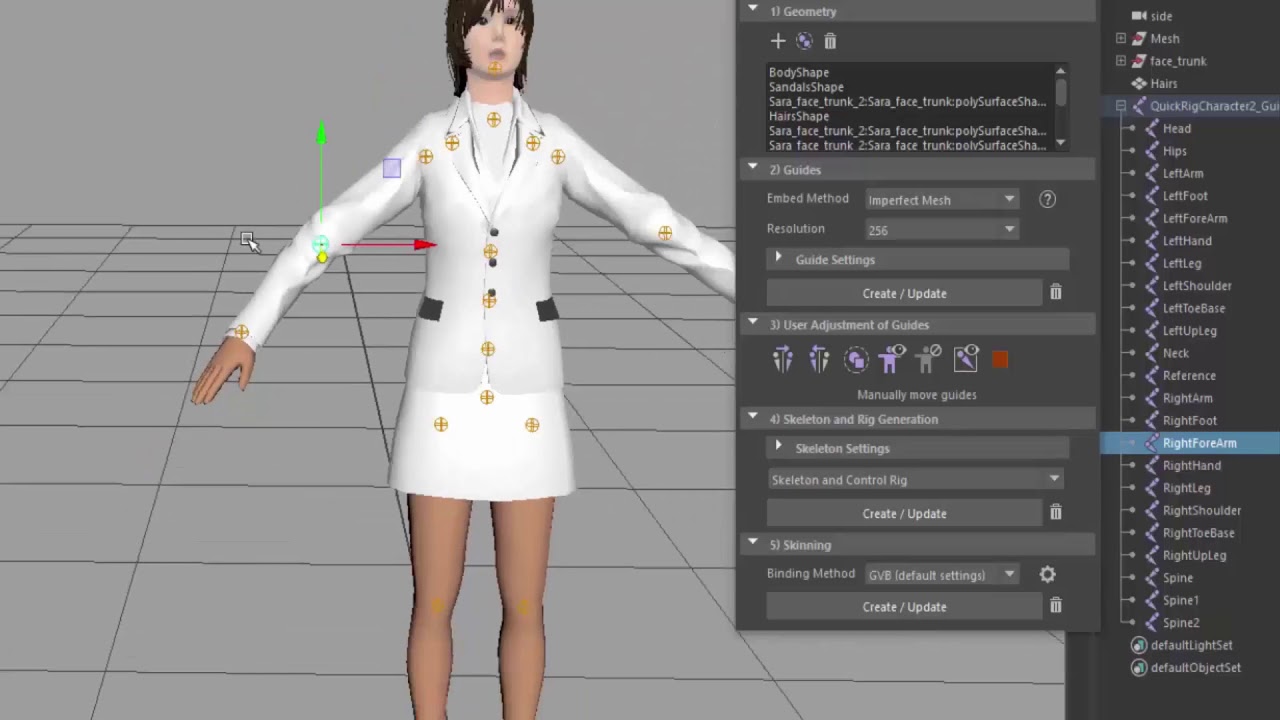Click the blue square planar move handle
The height and width of the screenshot is (720, 1280).
click(391, 169)
